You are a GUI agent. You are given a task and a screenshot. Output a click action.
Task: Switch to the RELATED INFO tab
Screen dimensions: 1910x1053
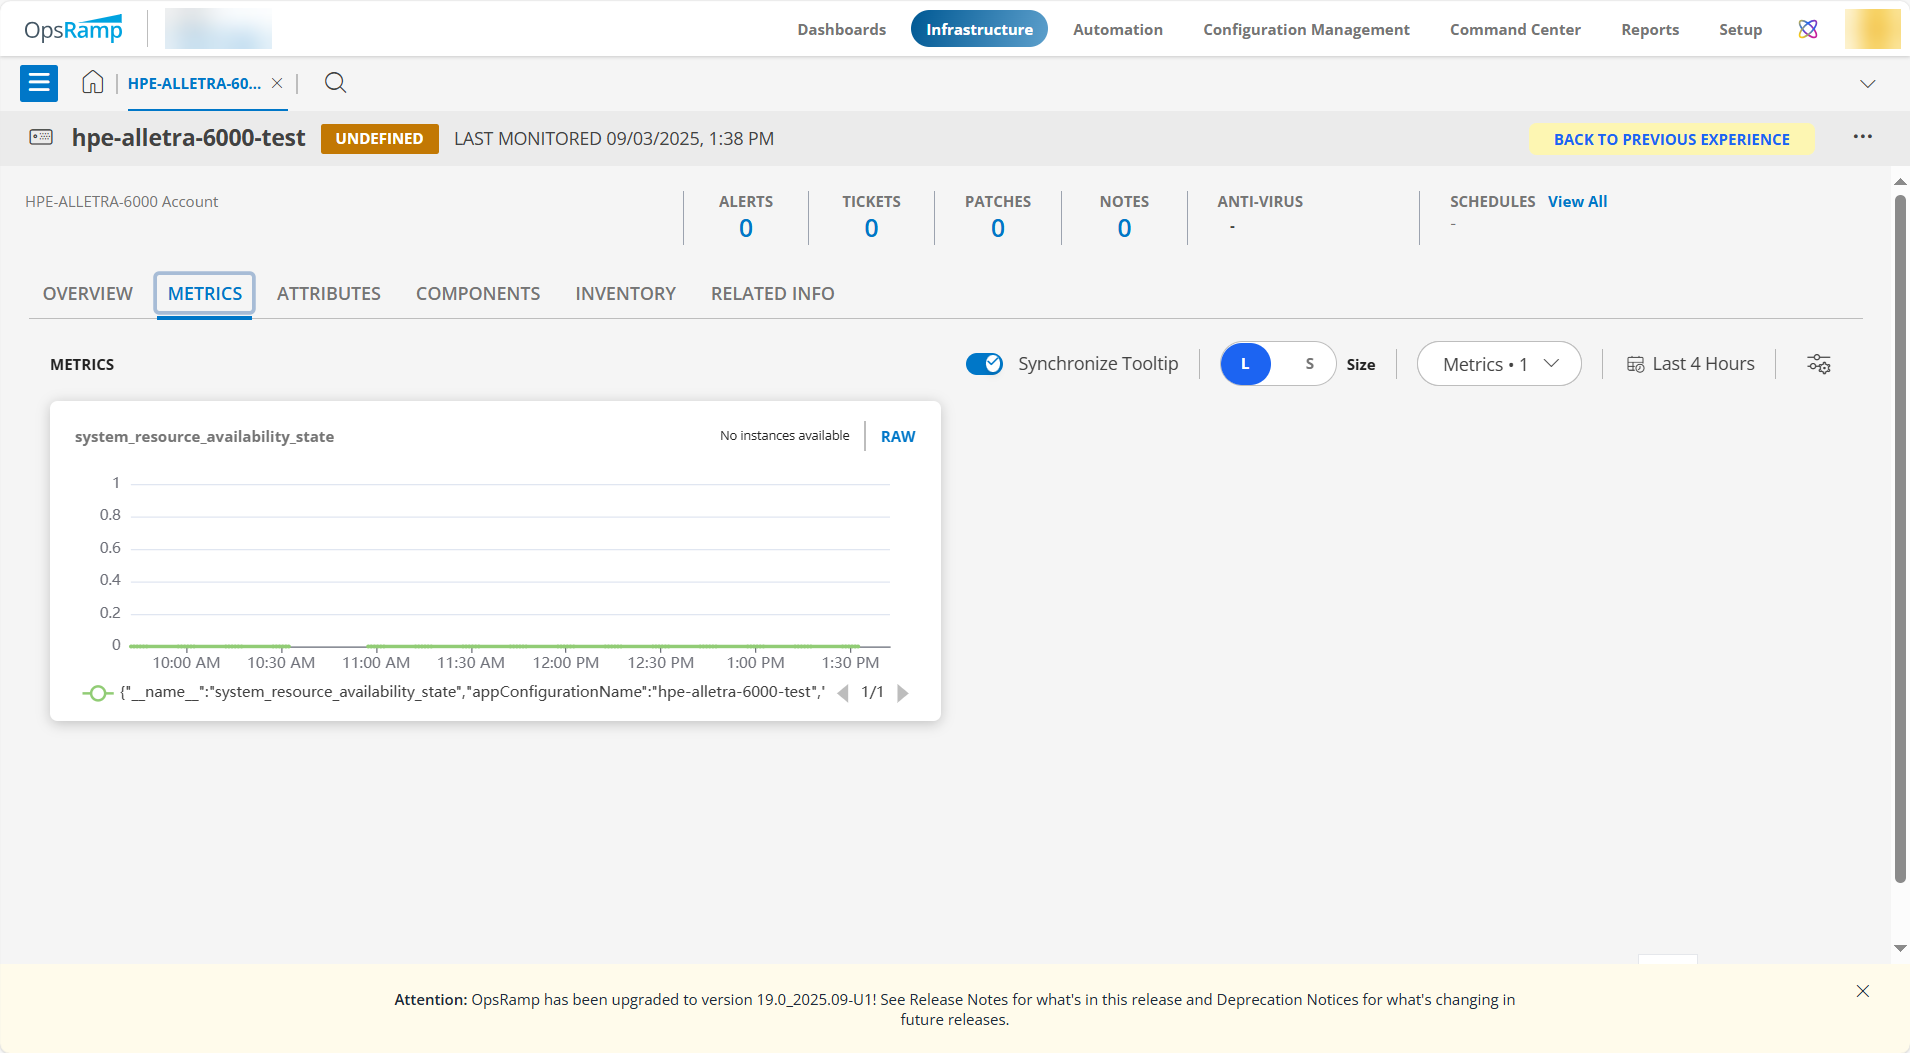[773, 294]
